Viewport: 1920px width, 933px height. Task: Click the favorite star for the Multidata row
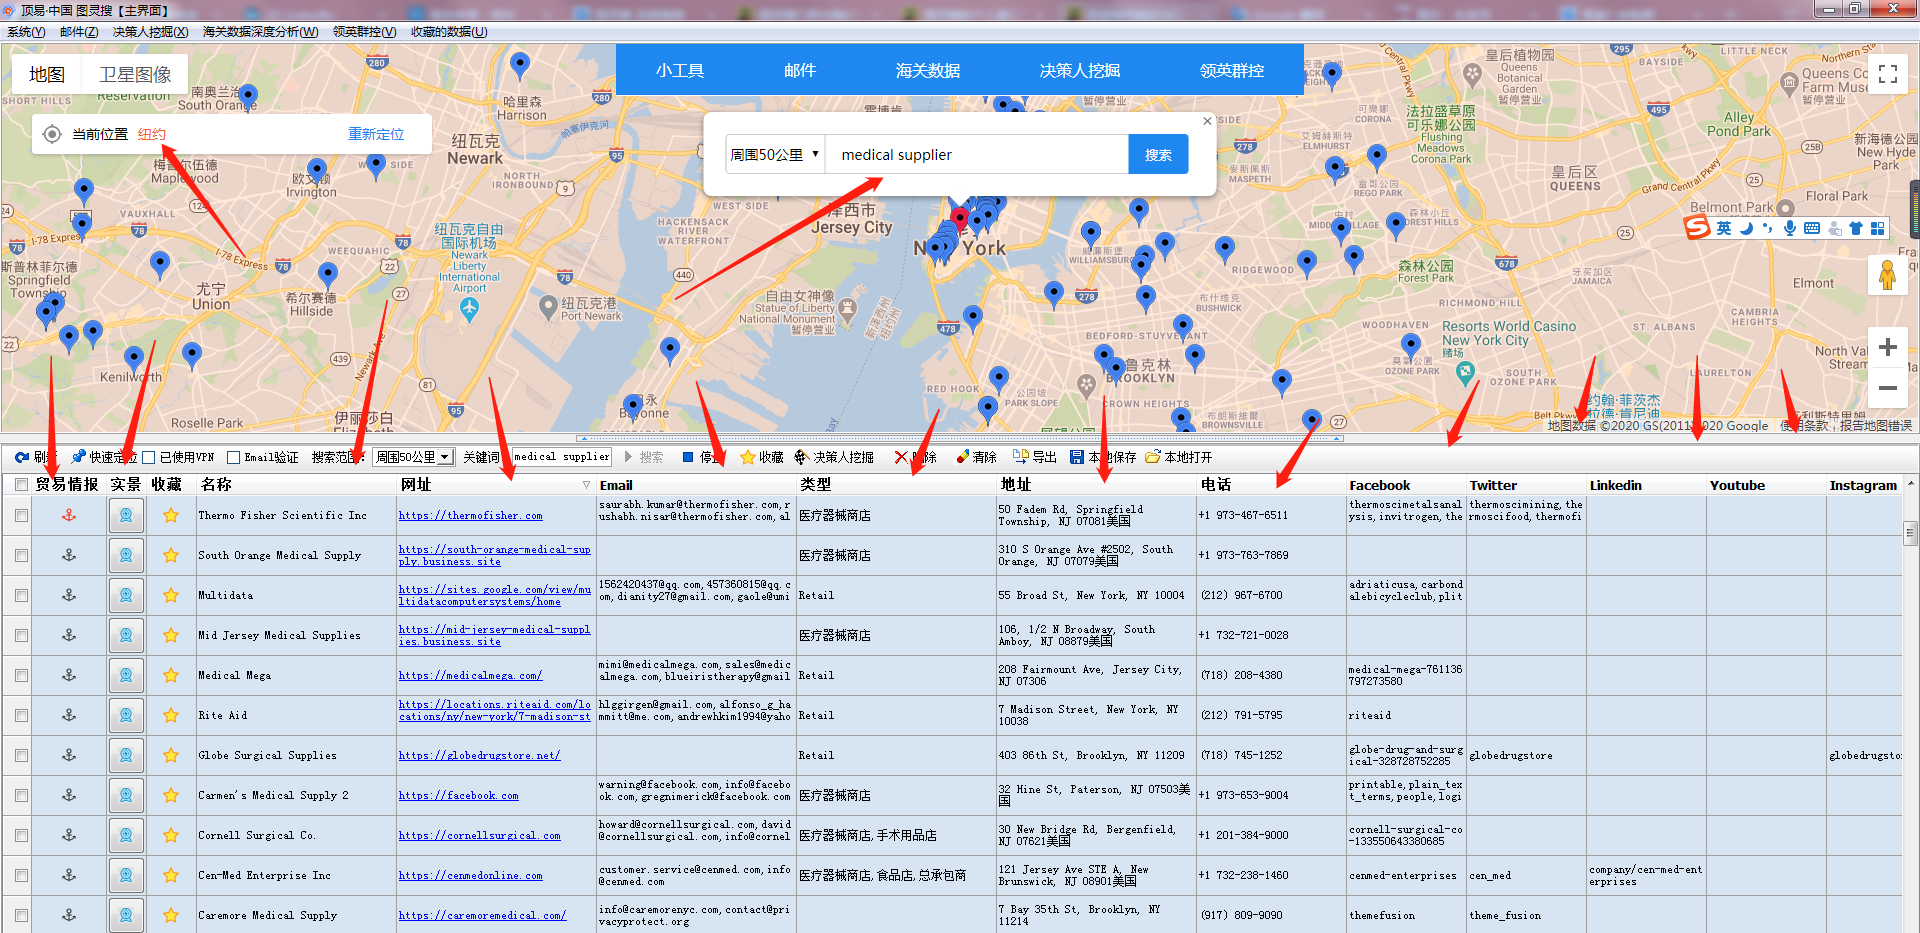click(x=171, y=595)
